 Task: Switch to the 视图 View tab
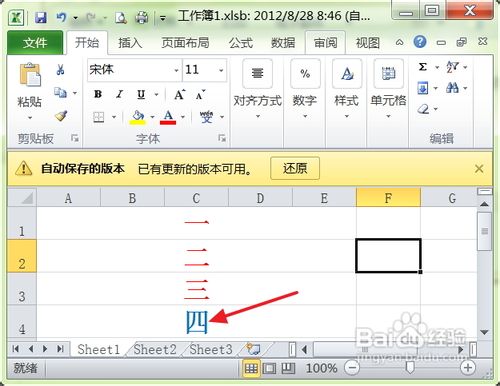(368, 43)
